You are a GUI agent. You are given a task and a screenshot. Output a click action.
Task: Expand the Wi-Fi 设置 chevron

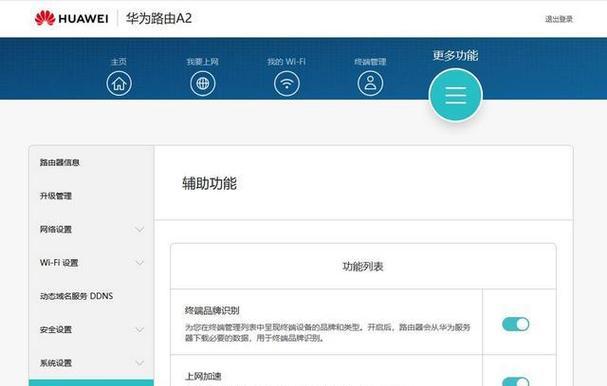tap(139, 263)
